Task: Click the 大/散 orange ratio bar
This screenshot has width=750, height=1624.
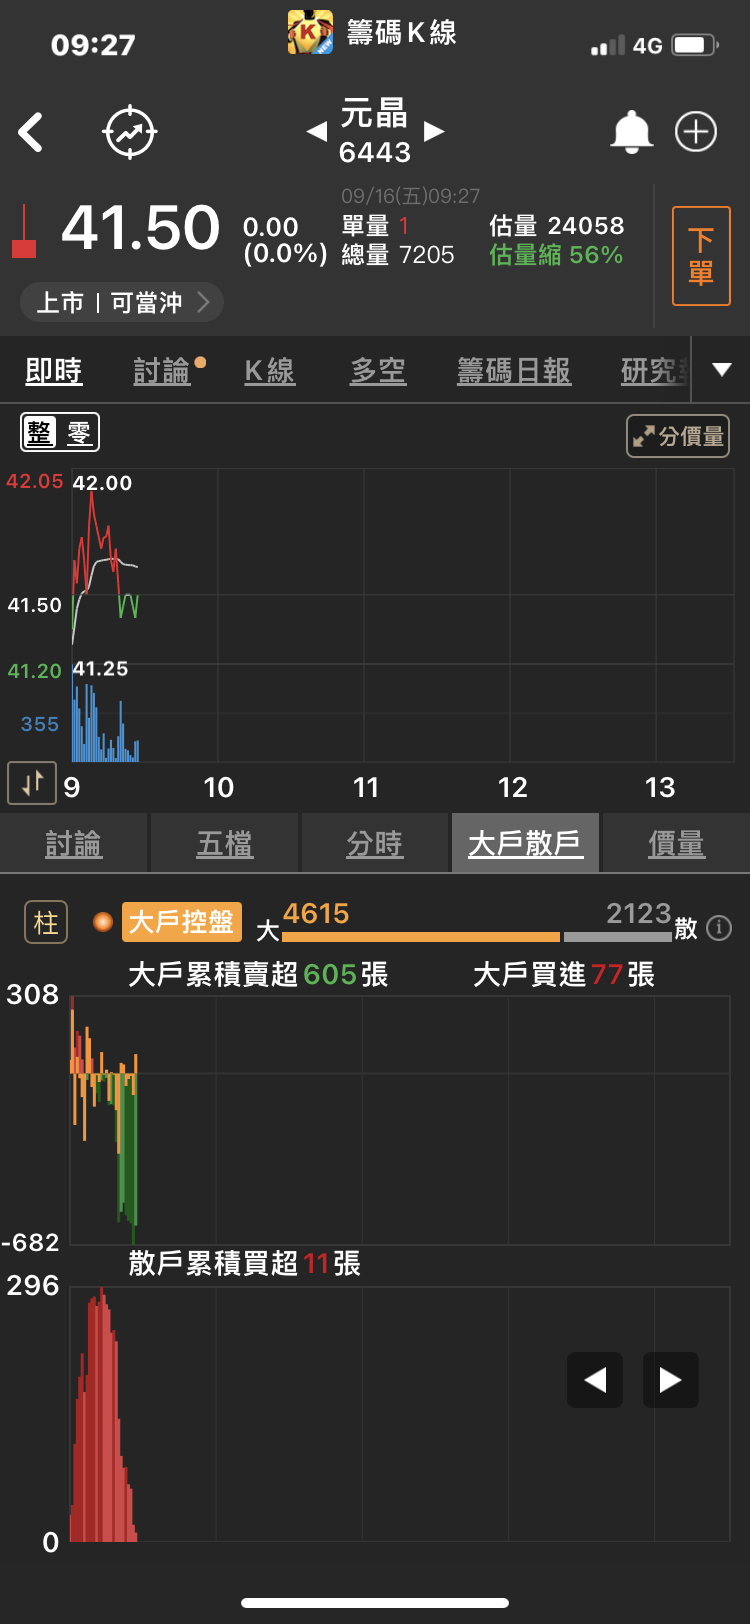Action: point(421,937)
